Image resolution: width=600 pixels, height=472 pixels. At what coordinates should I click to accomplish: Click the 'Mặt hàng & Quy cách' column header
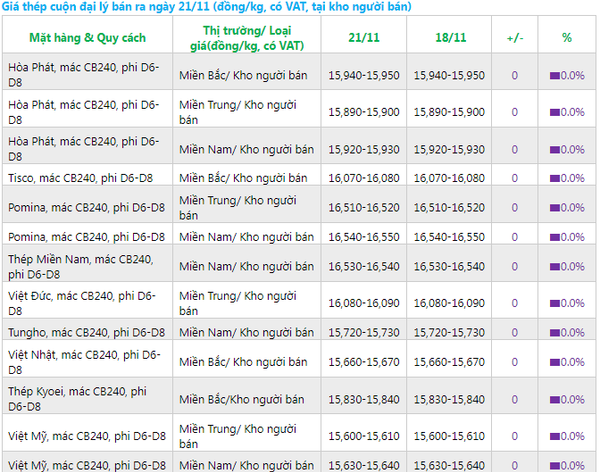coord(88,38)
